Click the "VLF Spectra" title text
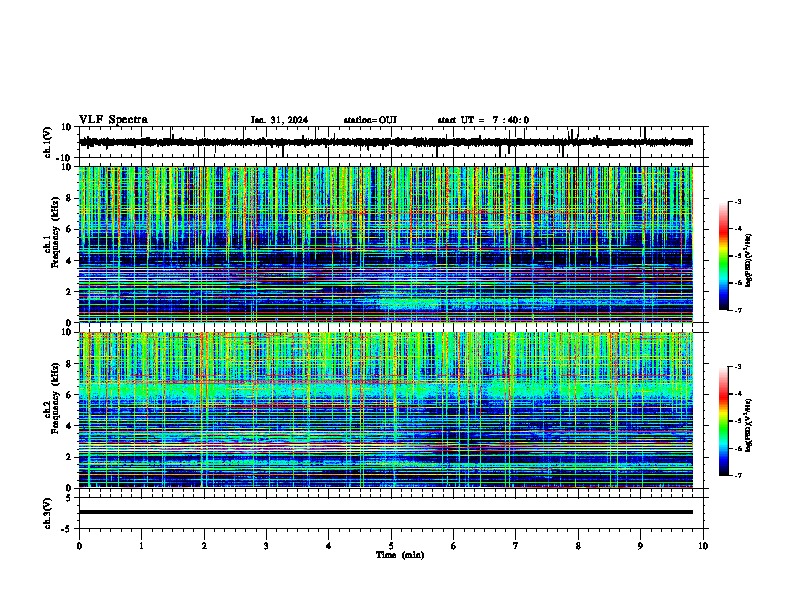Viewport: 792px width, 612px height. 113,119
